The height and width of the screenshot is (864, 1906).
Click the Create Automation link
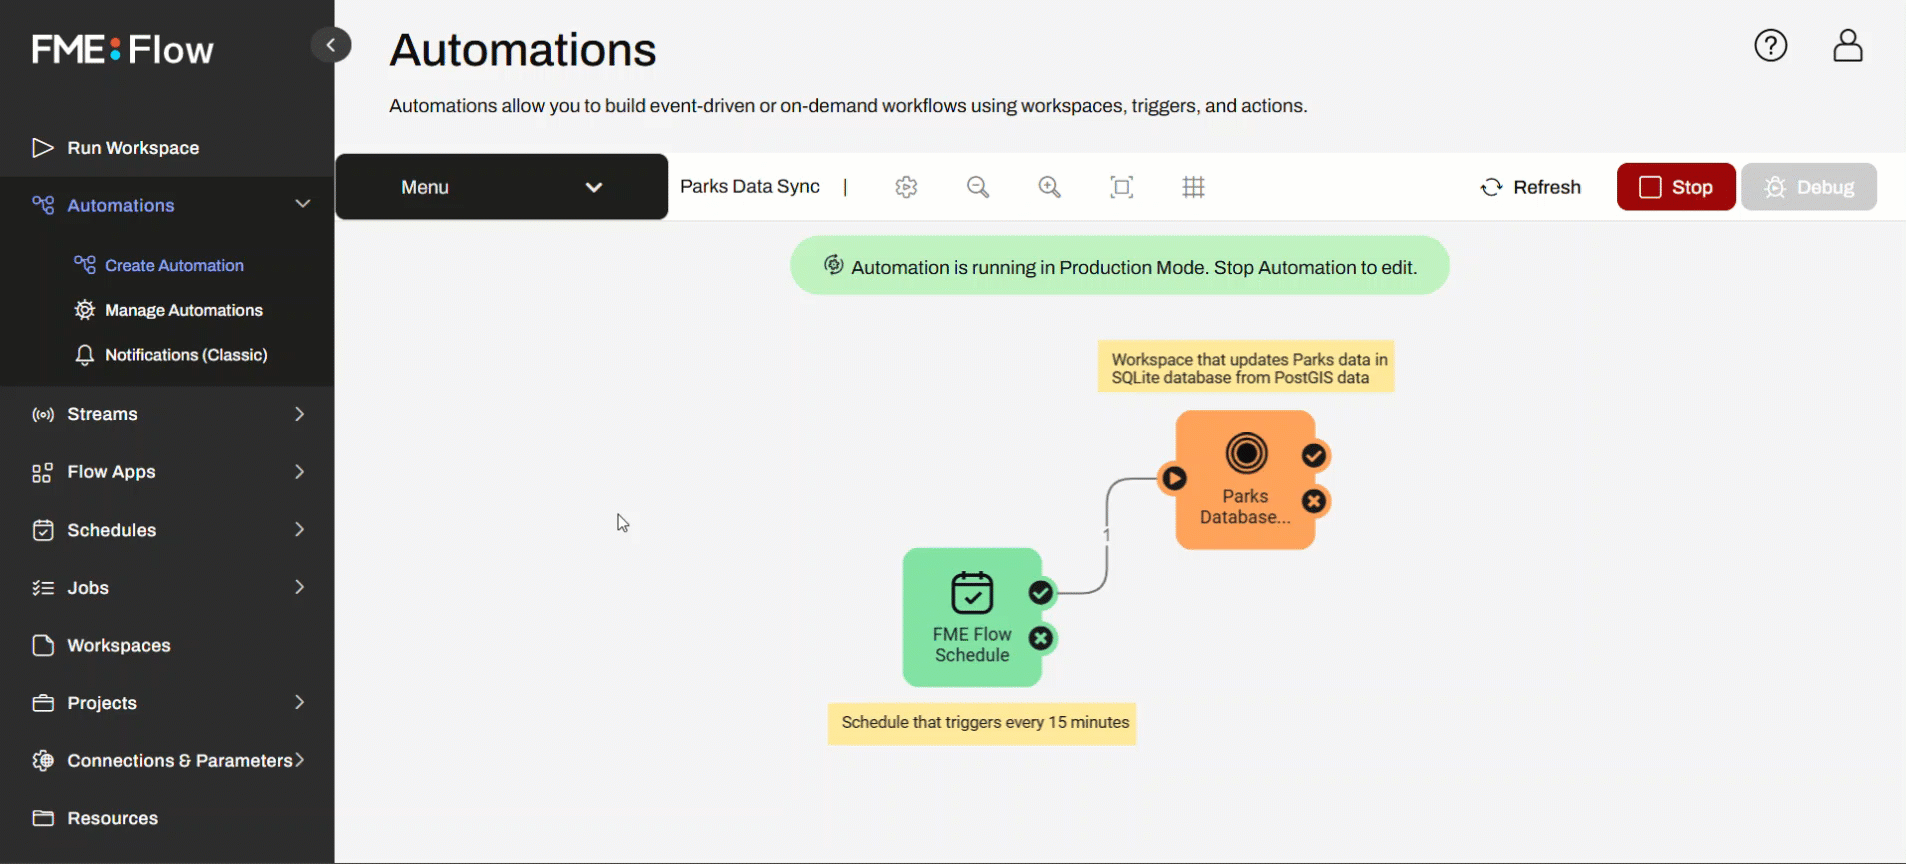(x=174, y=265)
